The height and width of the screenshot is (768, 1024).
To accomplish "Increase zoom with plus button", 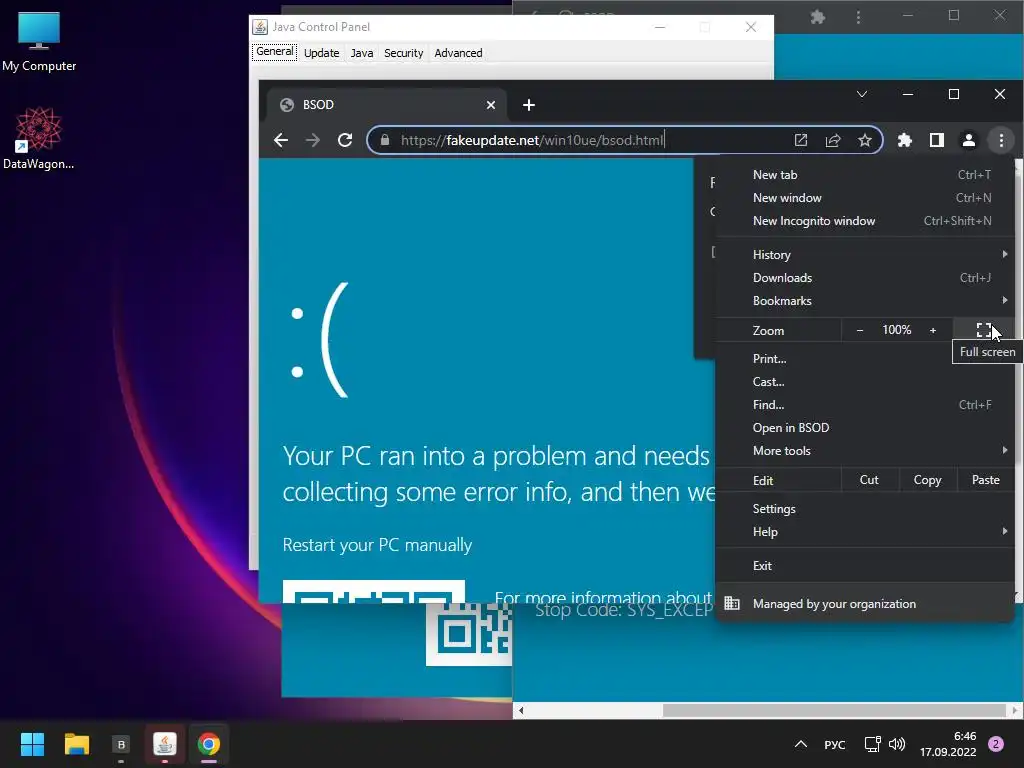I will coord(933,330).
